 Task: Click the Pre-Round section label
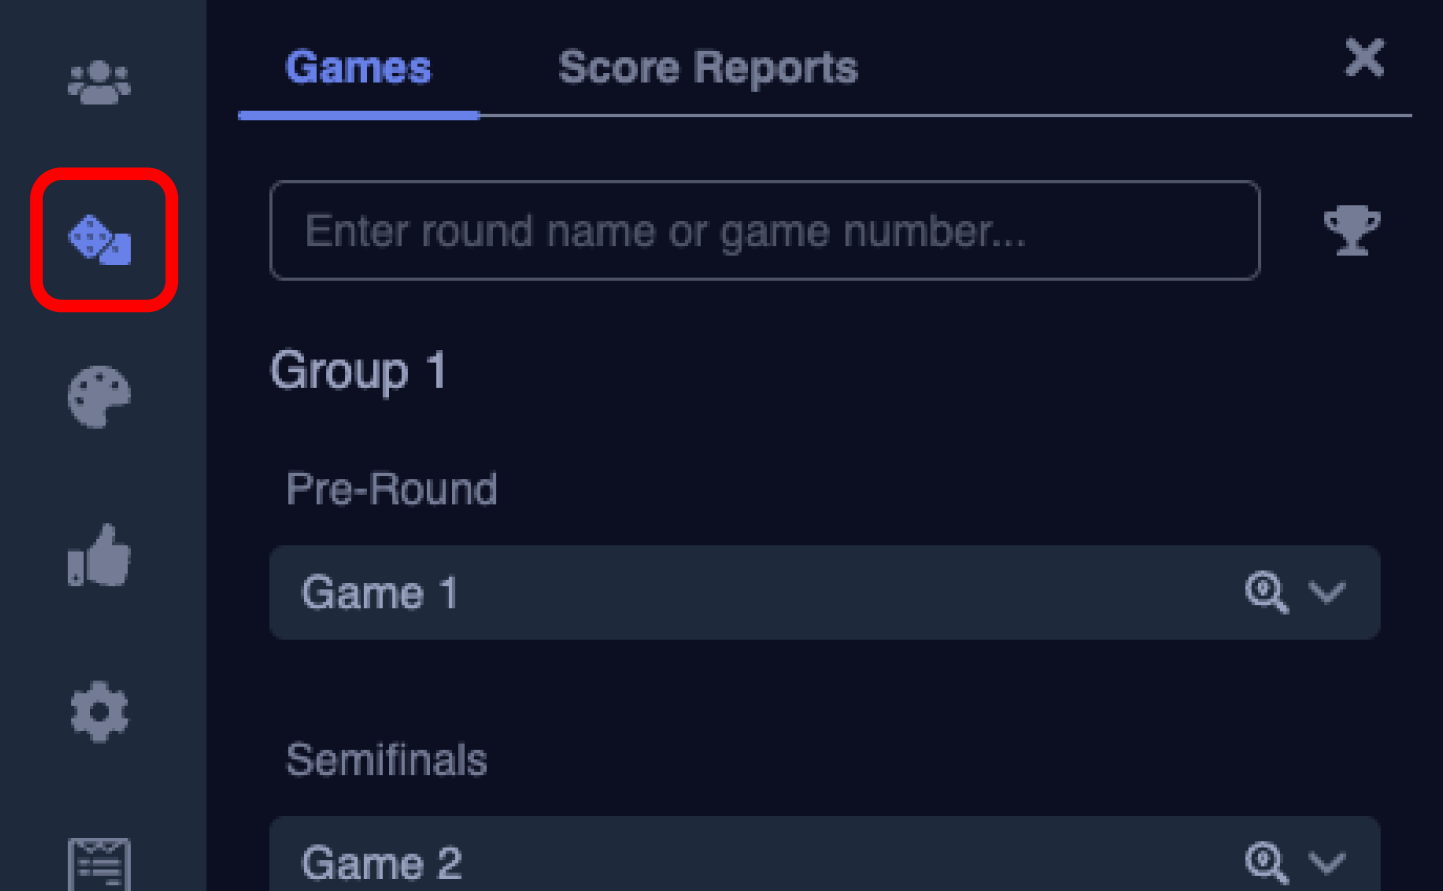point(391,489)
